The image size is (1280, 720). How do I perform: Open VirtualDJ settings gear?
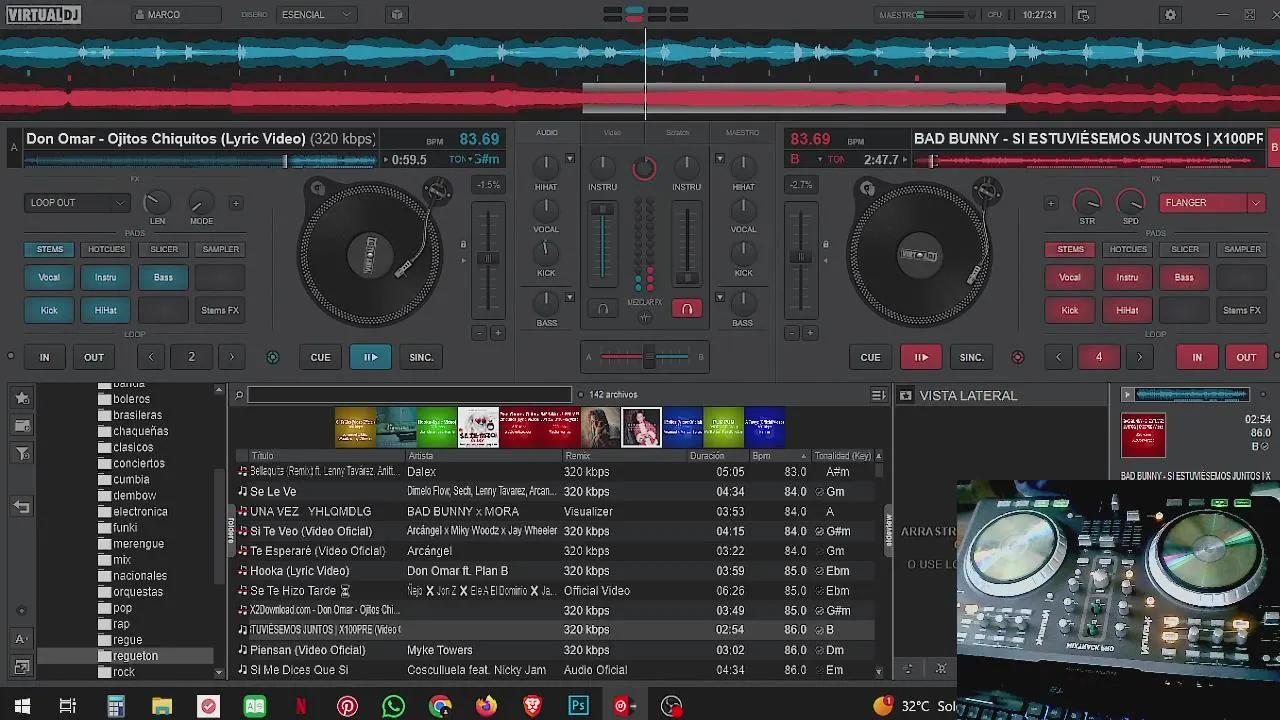pyautogui.click(x=1170, y=15)
